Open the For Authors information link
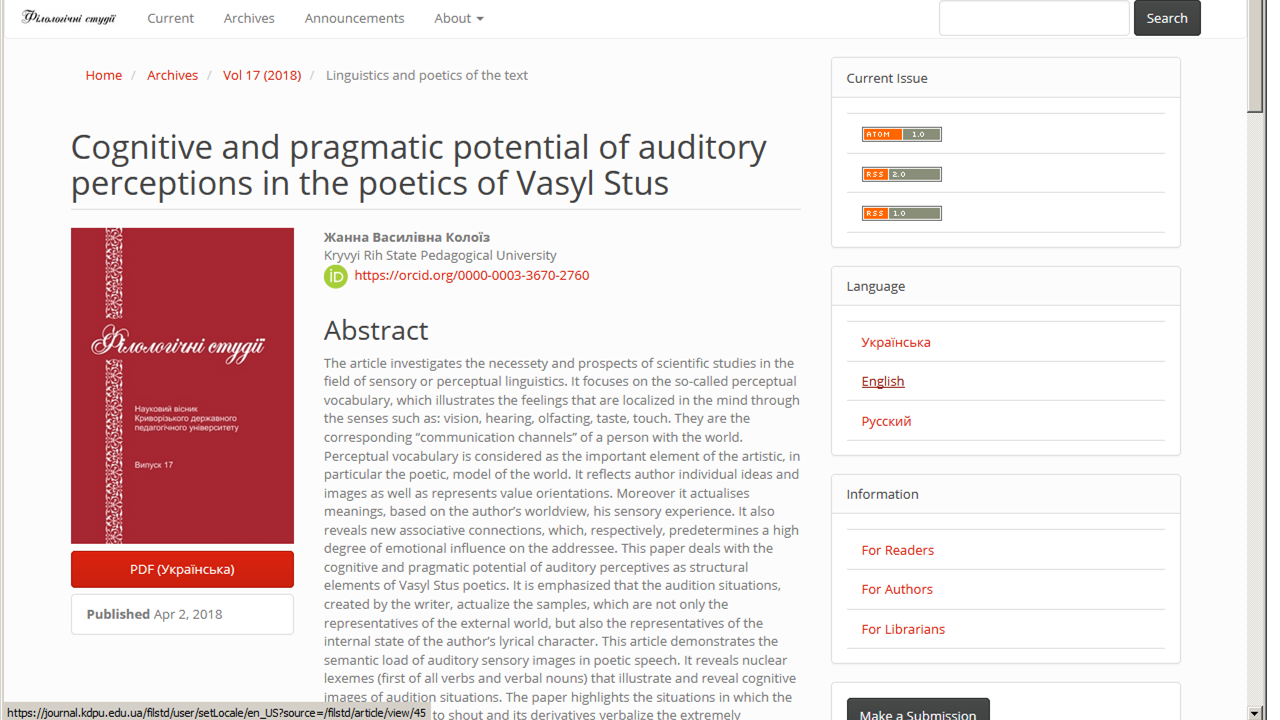Viewport: 1280px width, 720px height. [896, 589]
